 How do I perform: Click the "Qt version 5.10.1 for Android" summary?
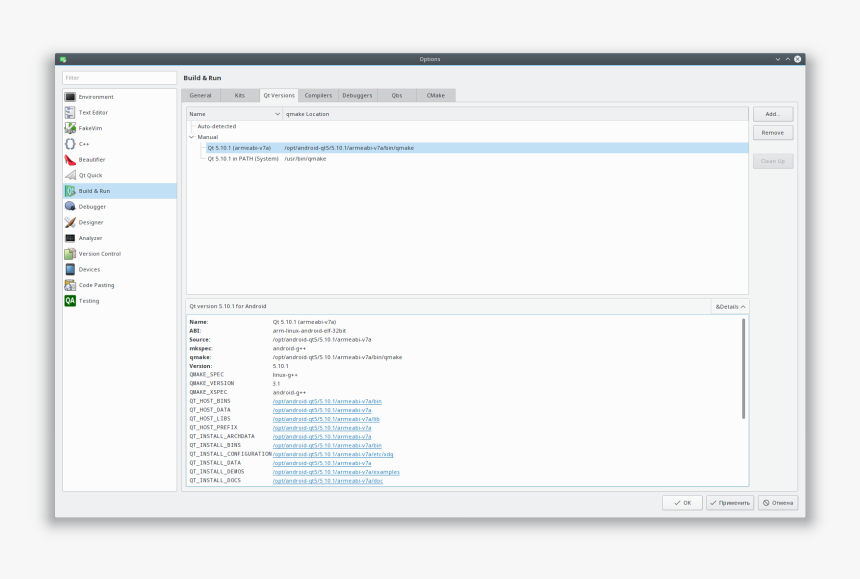pos(228,306)
